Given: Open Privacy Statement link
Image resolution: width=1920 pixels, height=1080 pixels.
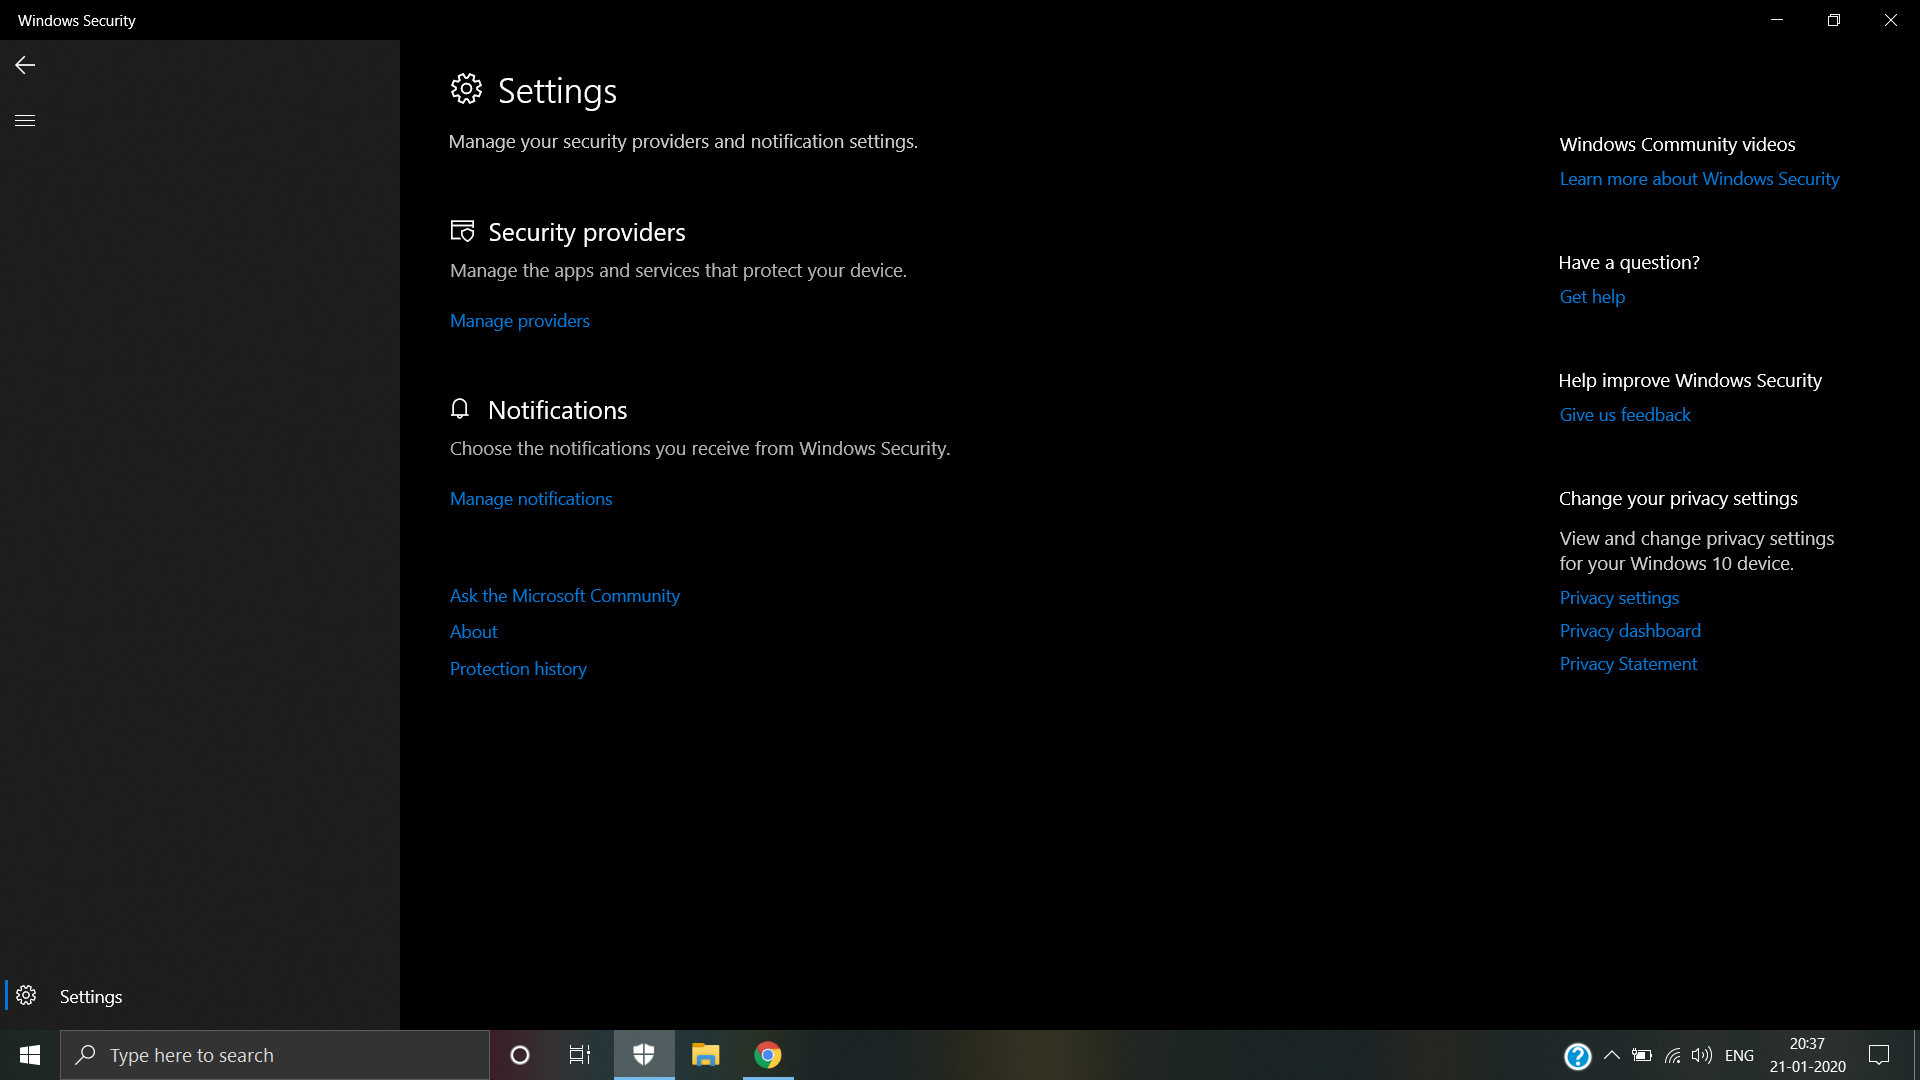Looking at the screenshot, I should [1629, 664].
